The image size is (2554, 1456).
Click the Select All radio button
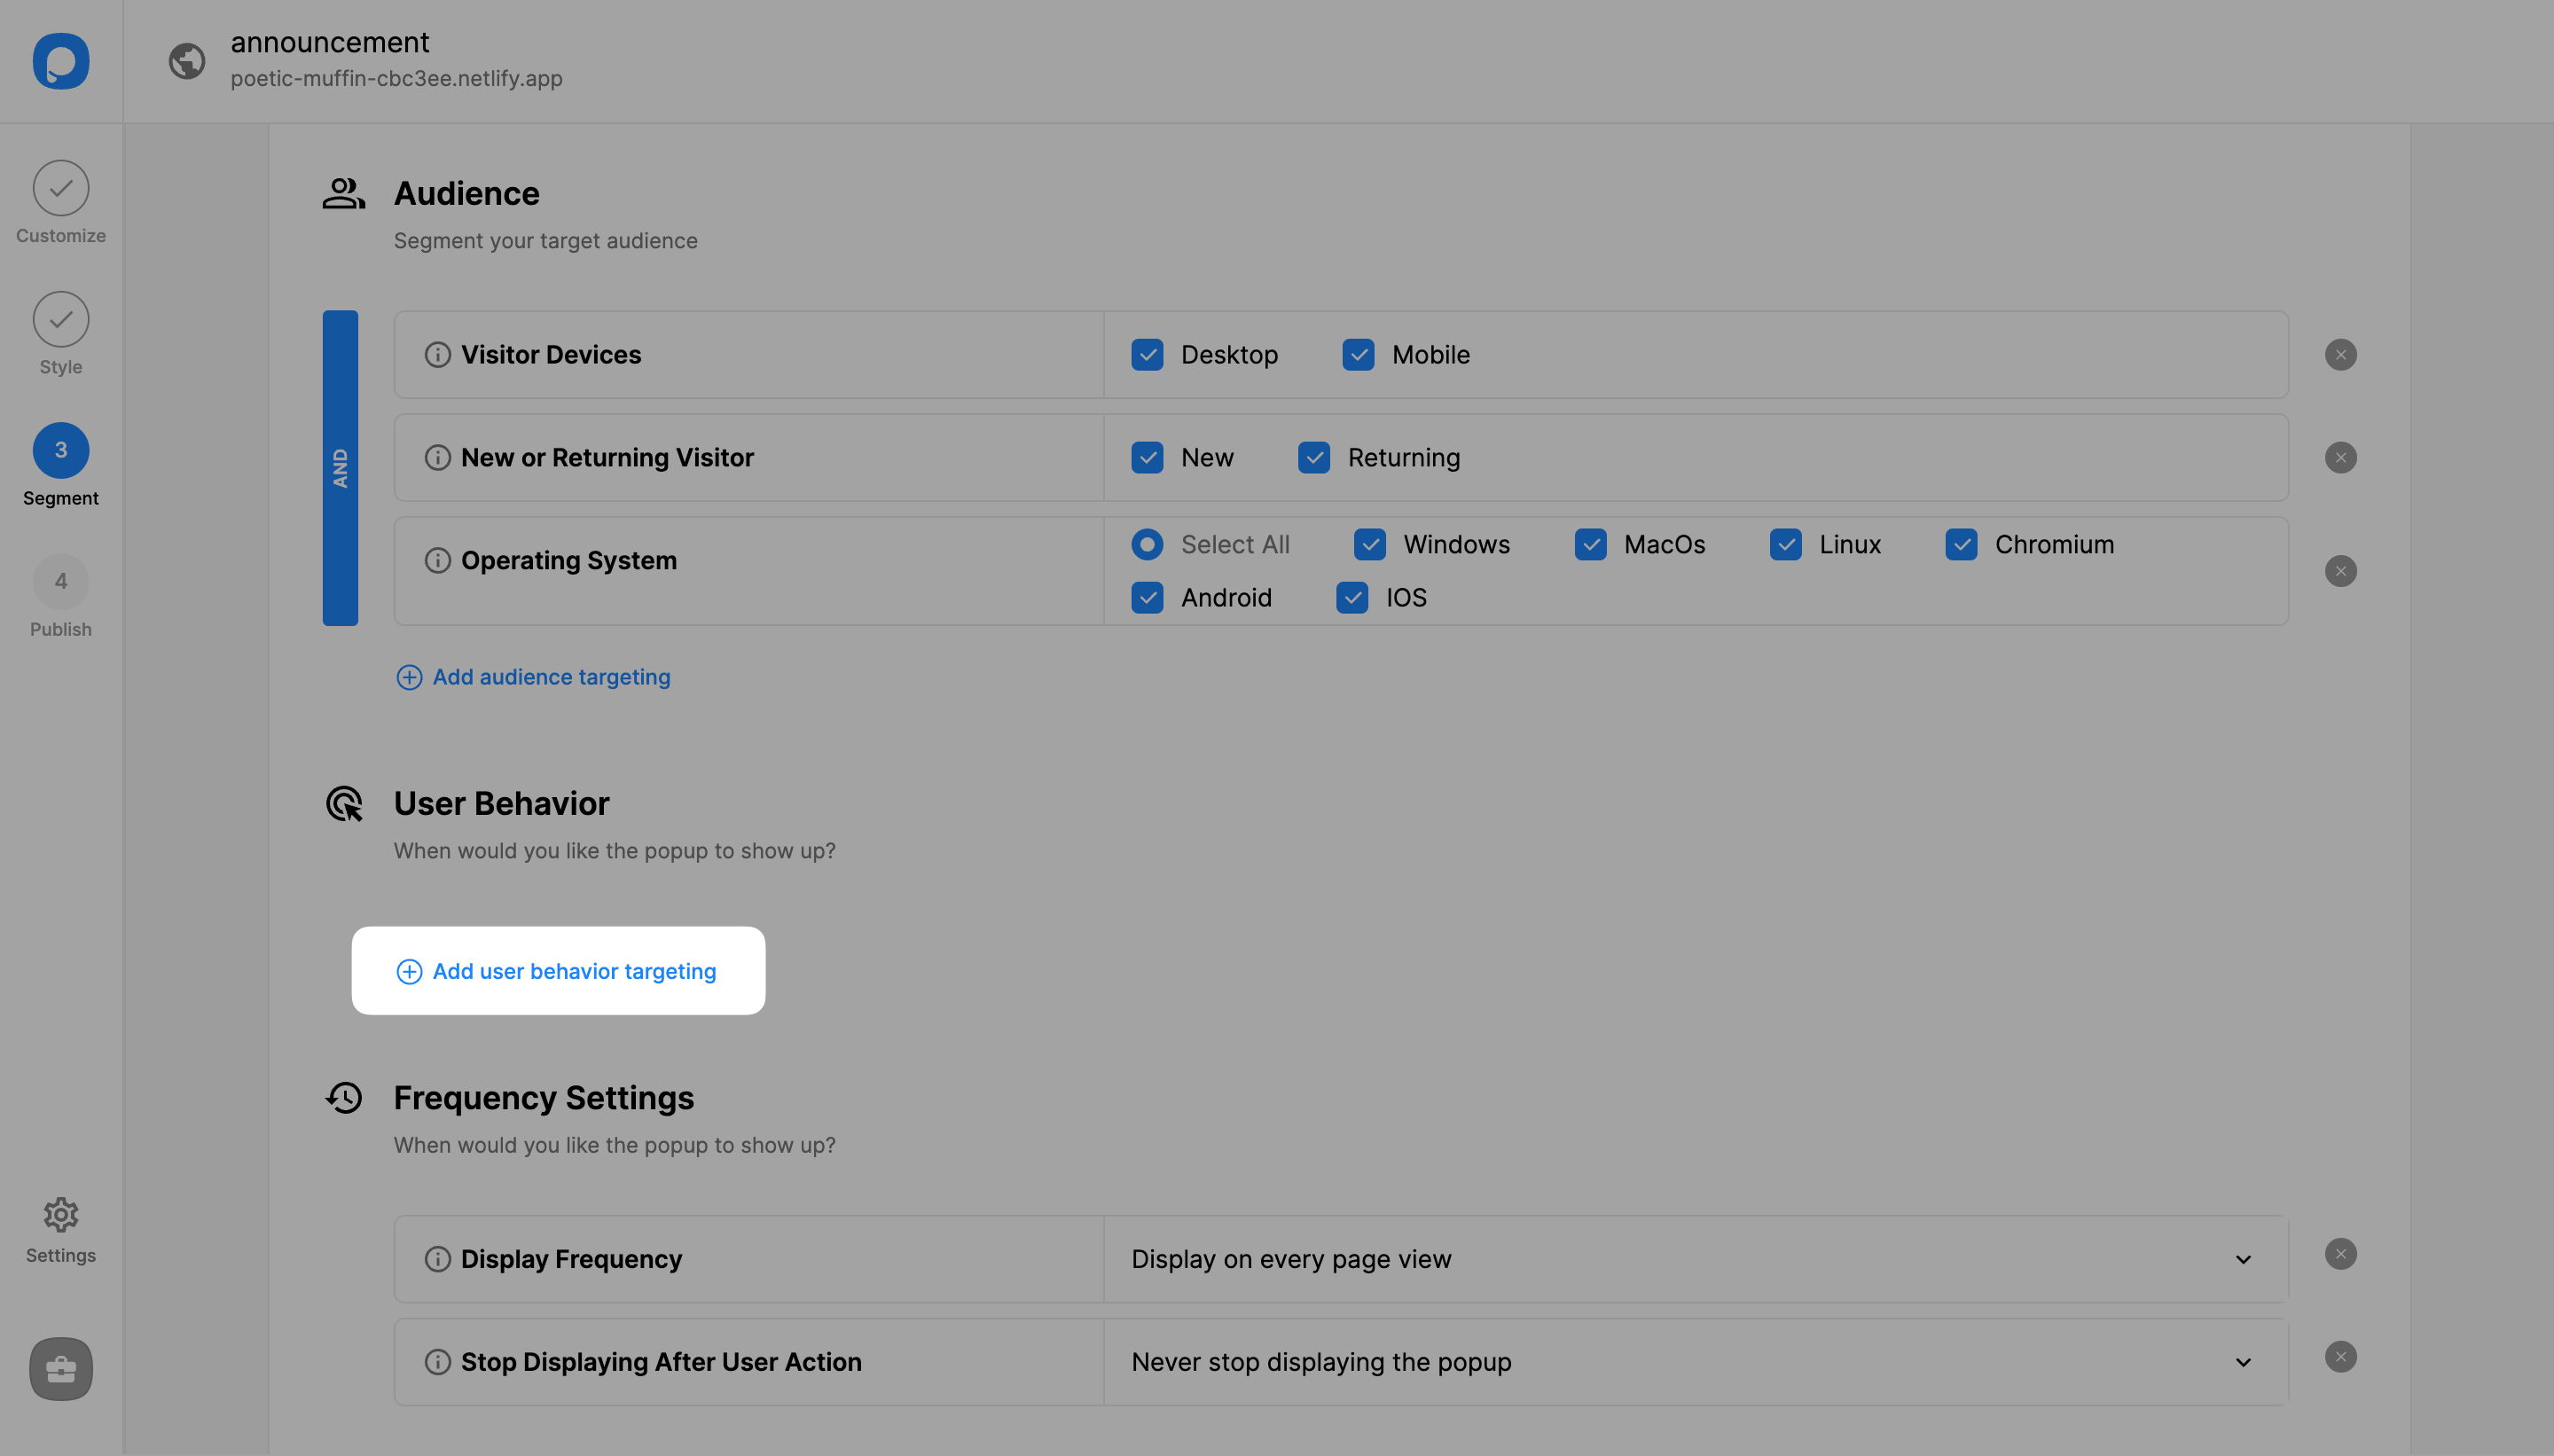[x=1147, y=545]
